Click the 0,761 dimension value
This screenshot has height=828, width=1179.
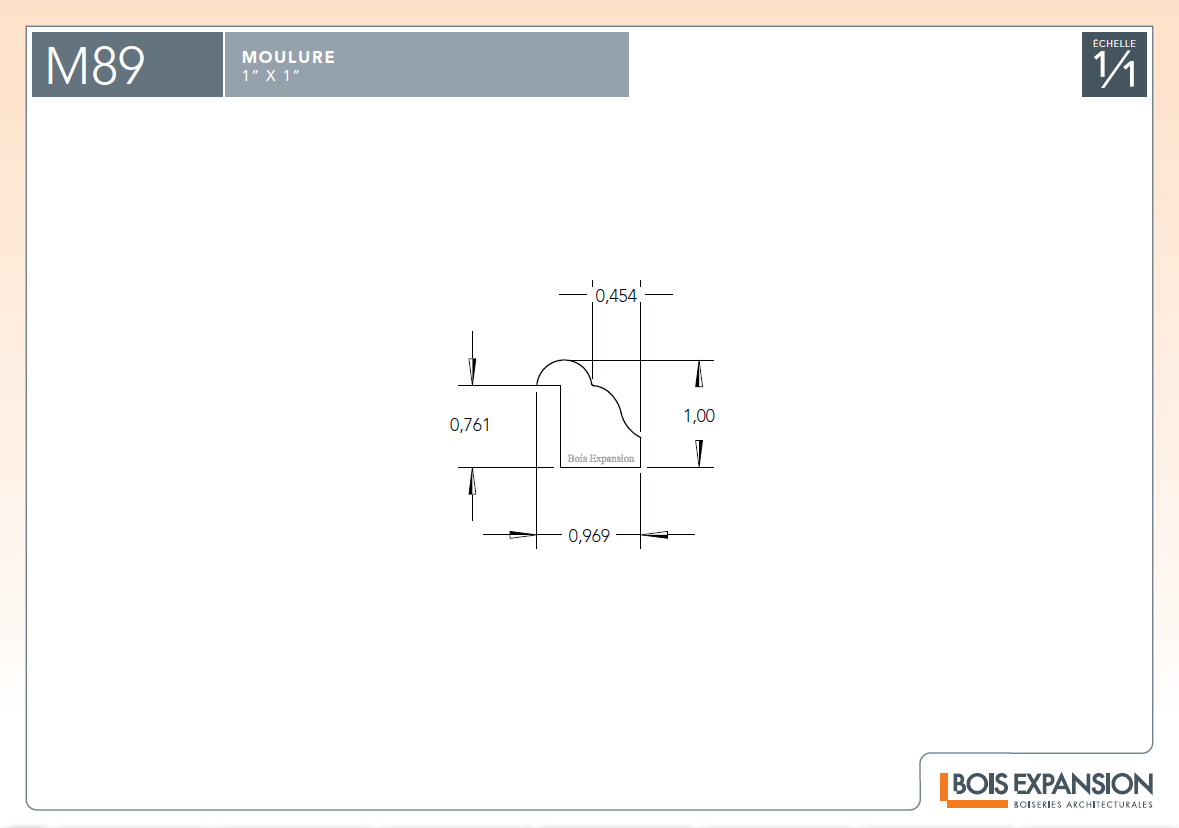pyautogui.click(x=470, y=425)
